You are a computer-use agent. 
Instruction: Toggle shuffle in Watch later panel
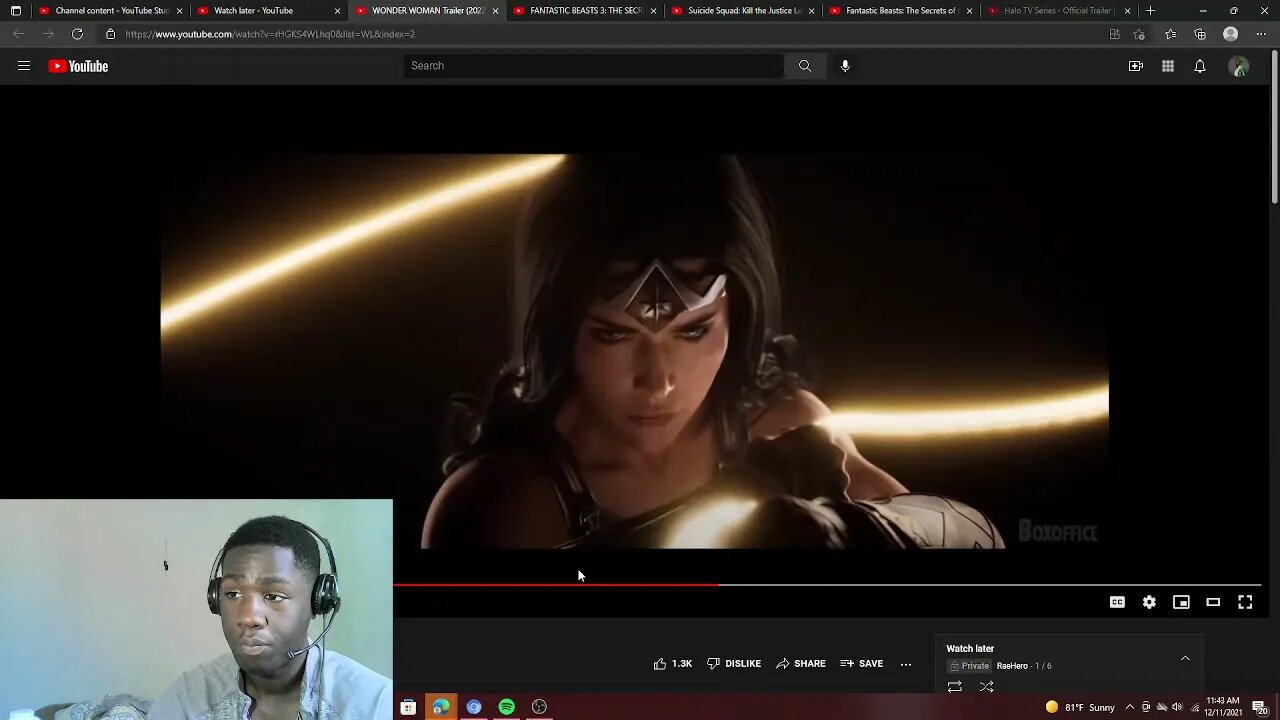[x=987, y=687]
